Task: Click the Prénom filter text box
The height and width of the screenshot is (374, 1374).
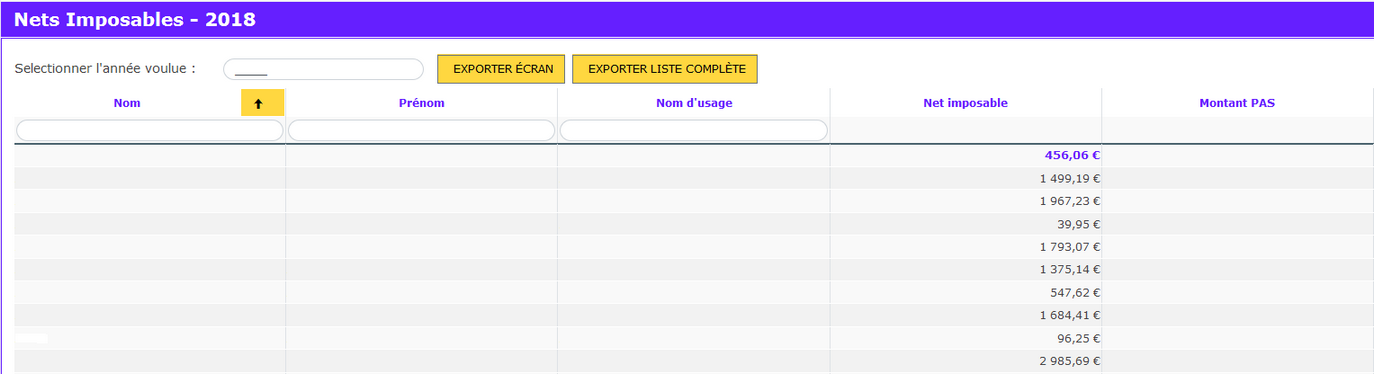Action: (421, 130)
